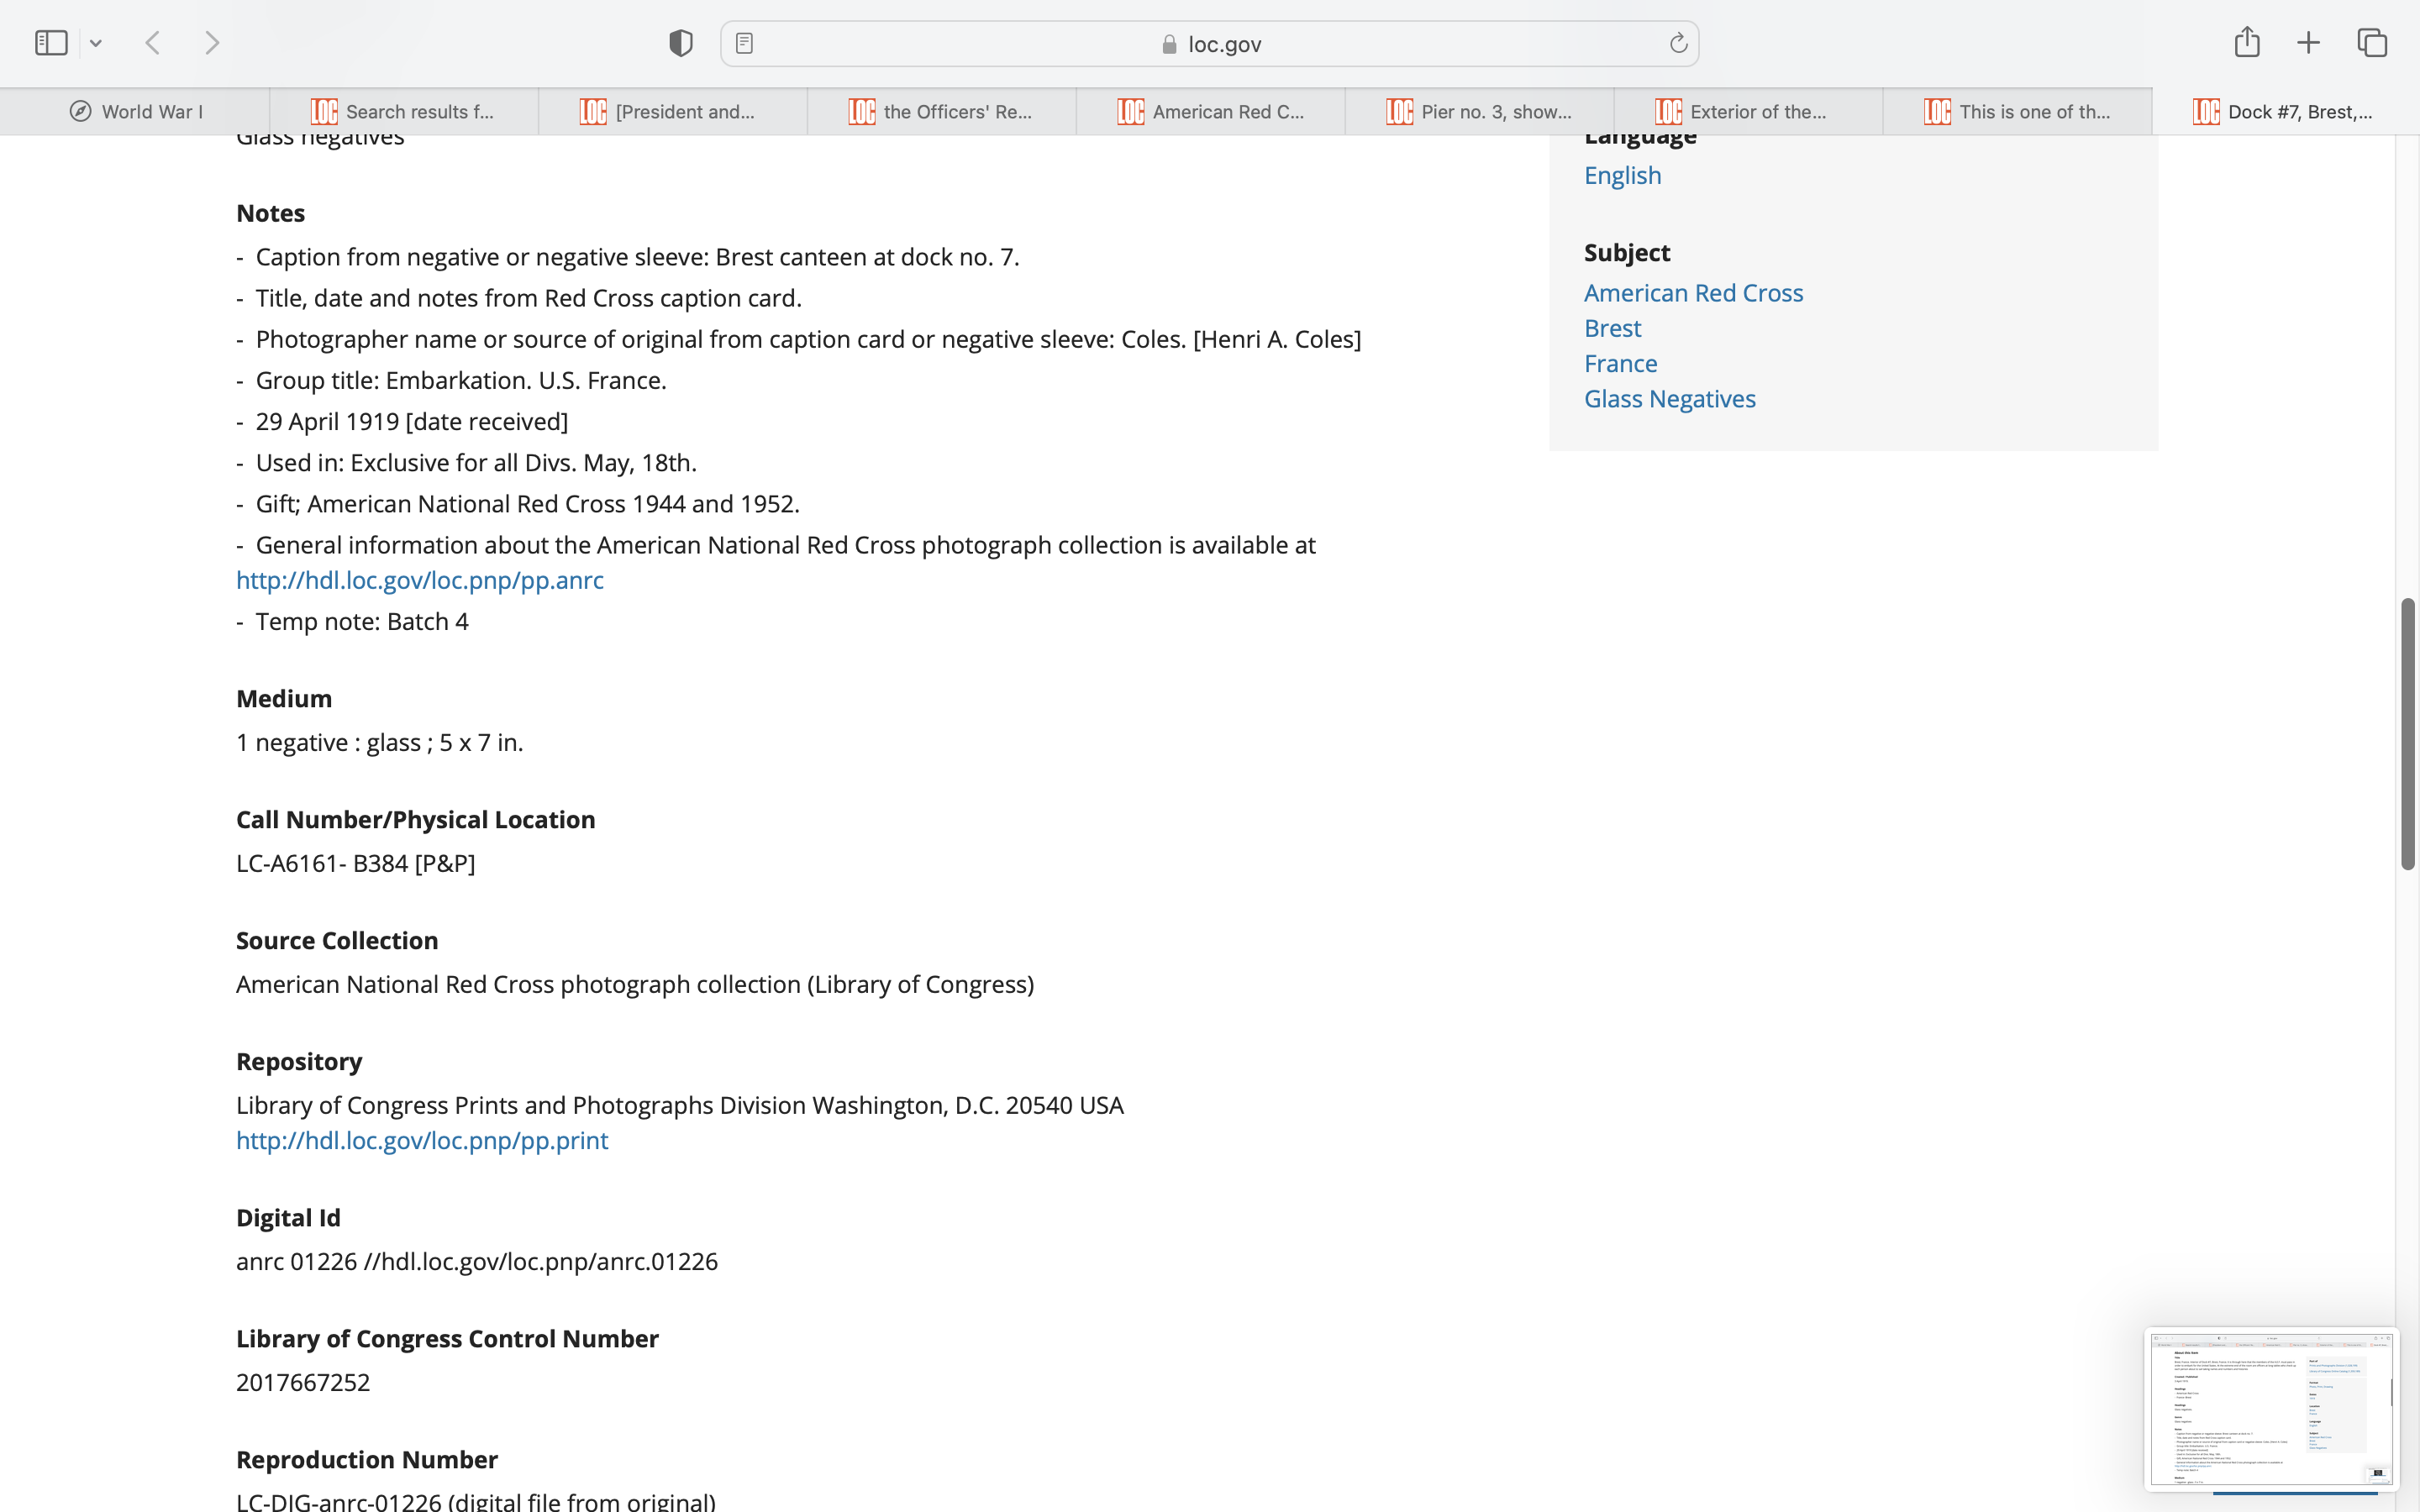
Task: Open a new tab with the plus icon
Action: (x=2308, y=43)
